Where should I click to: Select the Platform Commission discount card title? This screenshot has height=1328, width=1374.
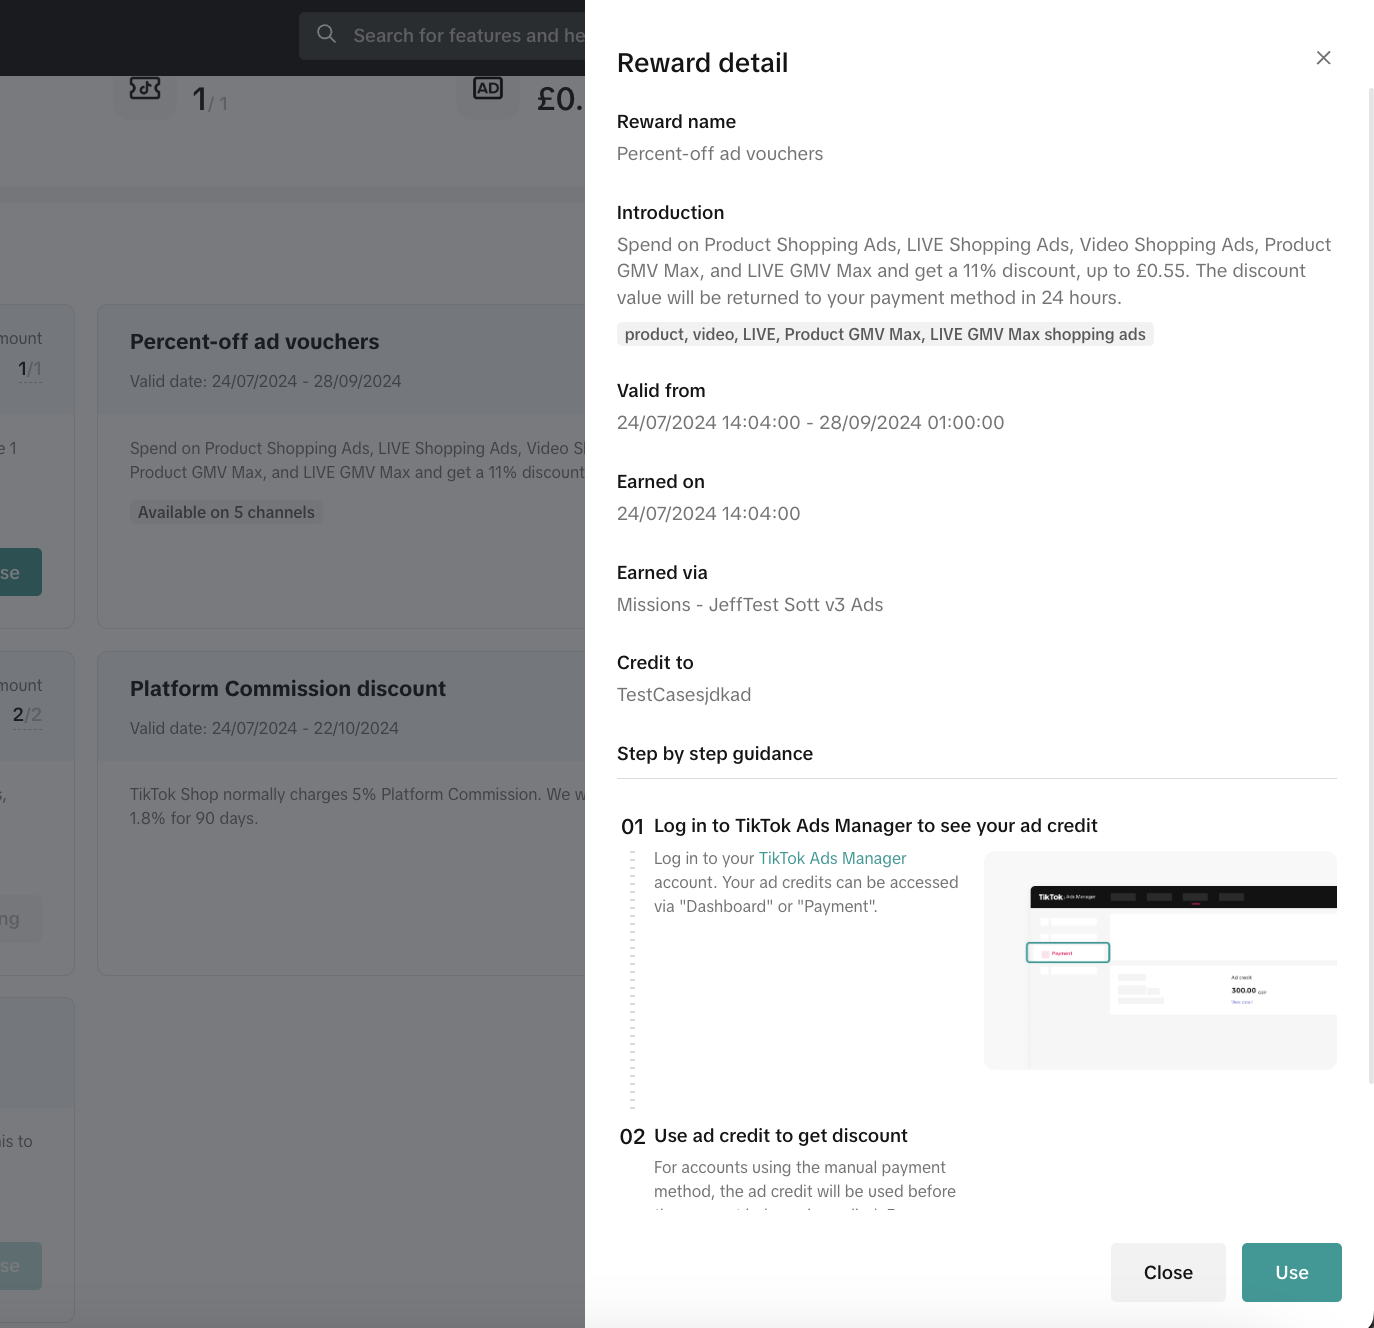coord(288,689)
